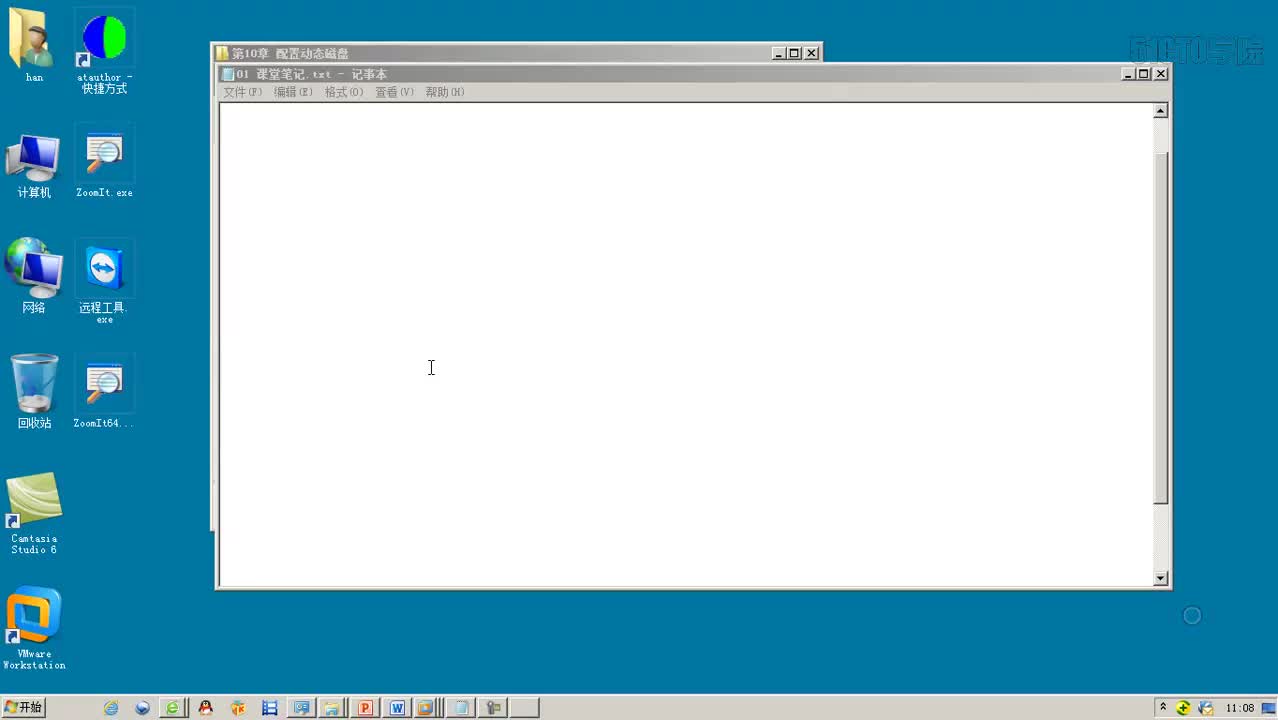Click the Notepad vertical scrollbar thumb
The width and height of the screenshot is (1278, 720).
(1161, 328)
